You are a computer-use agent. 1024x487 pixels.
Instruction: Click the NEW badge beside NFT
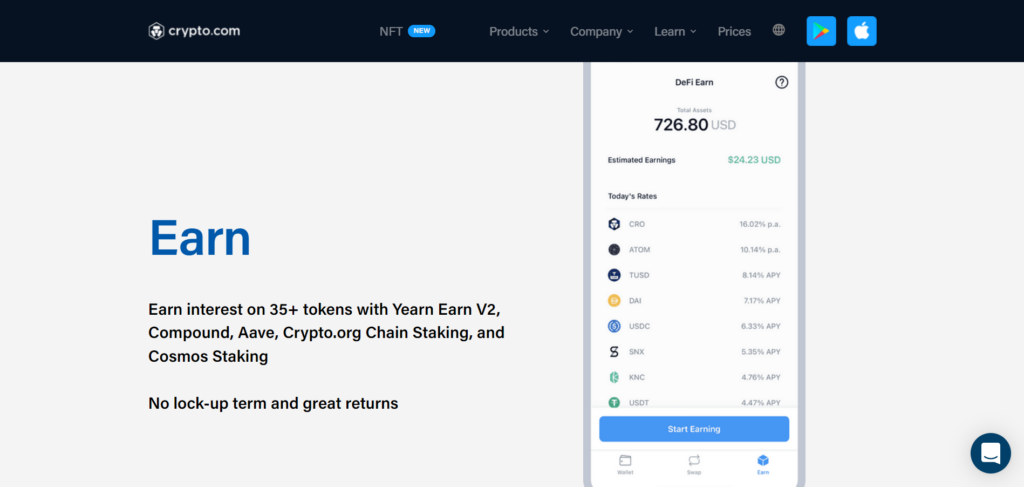pos(421,31)
